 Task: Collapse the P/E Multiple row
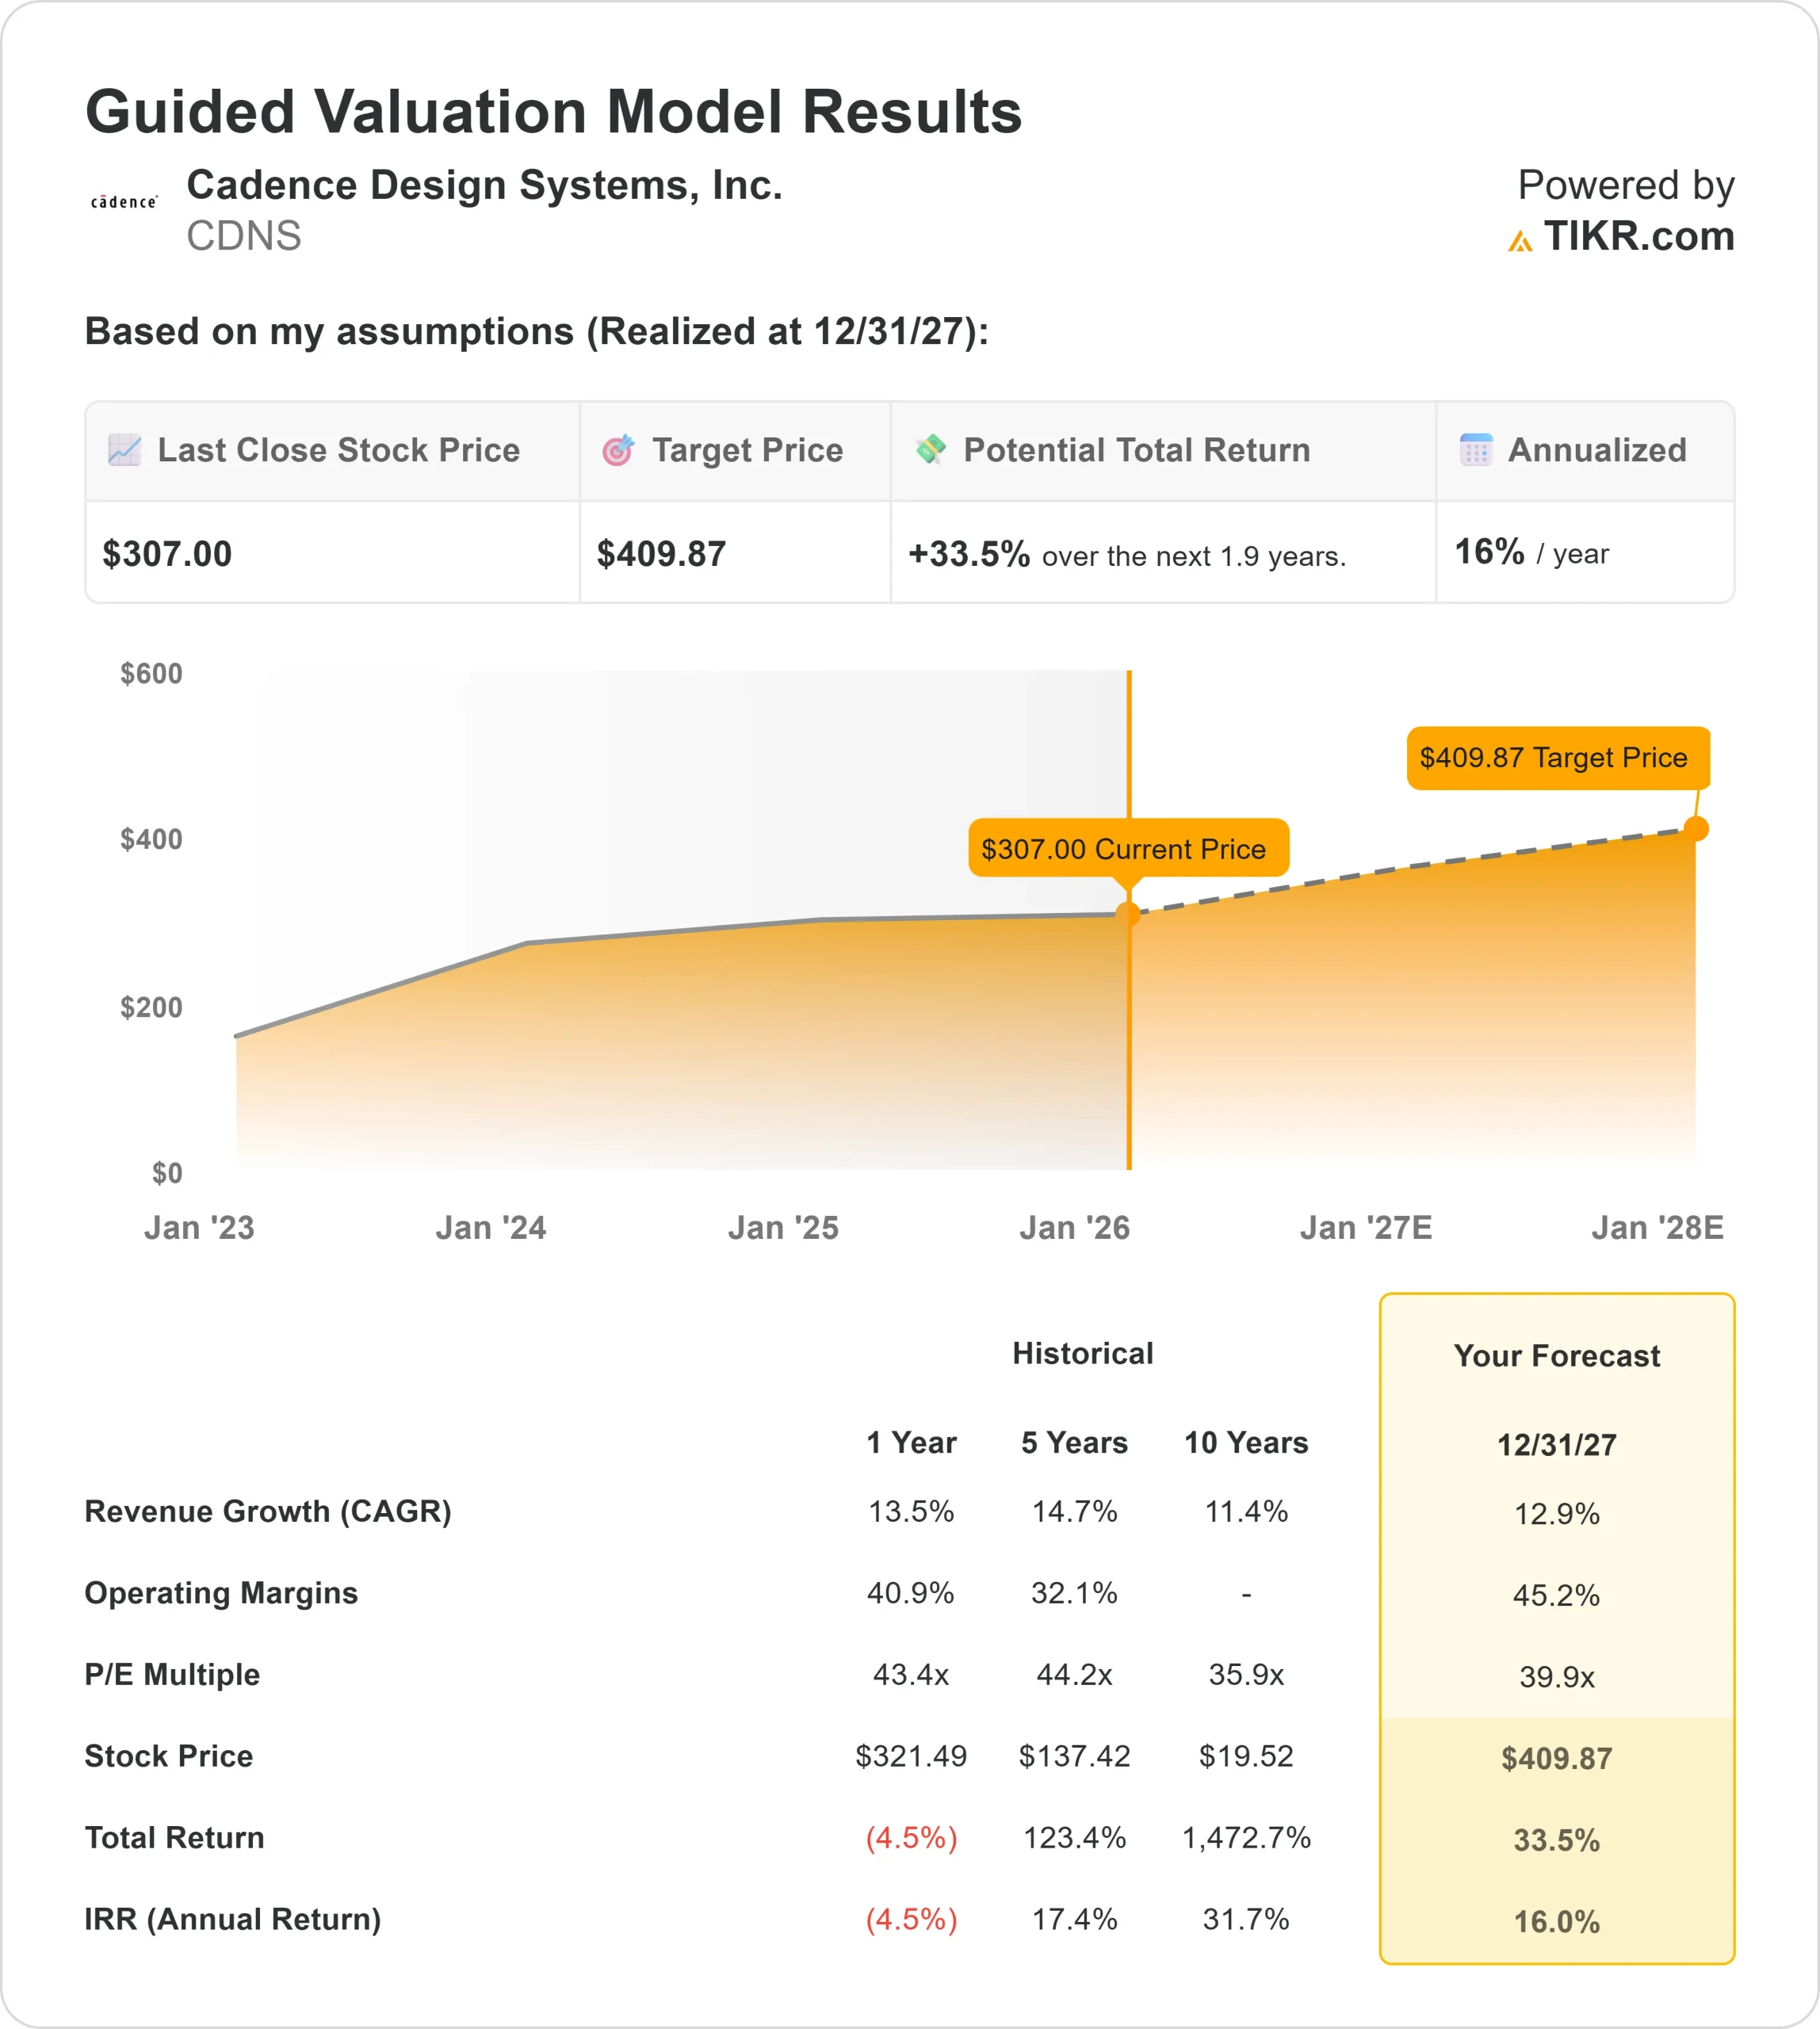pyautogui.click(x=172, y=1675)
